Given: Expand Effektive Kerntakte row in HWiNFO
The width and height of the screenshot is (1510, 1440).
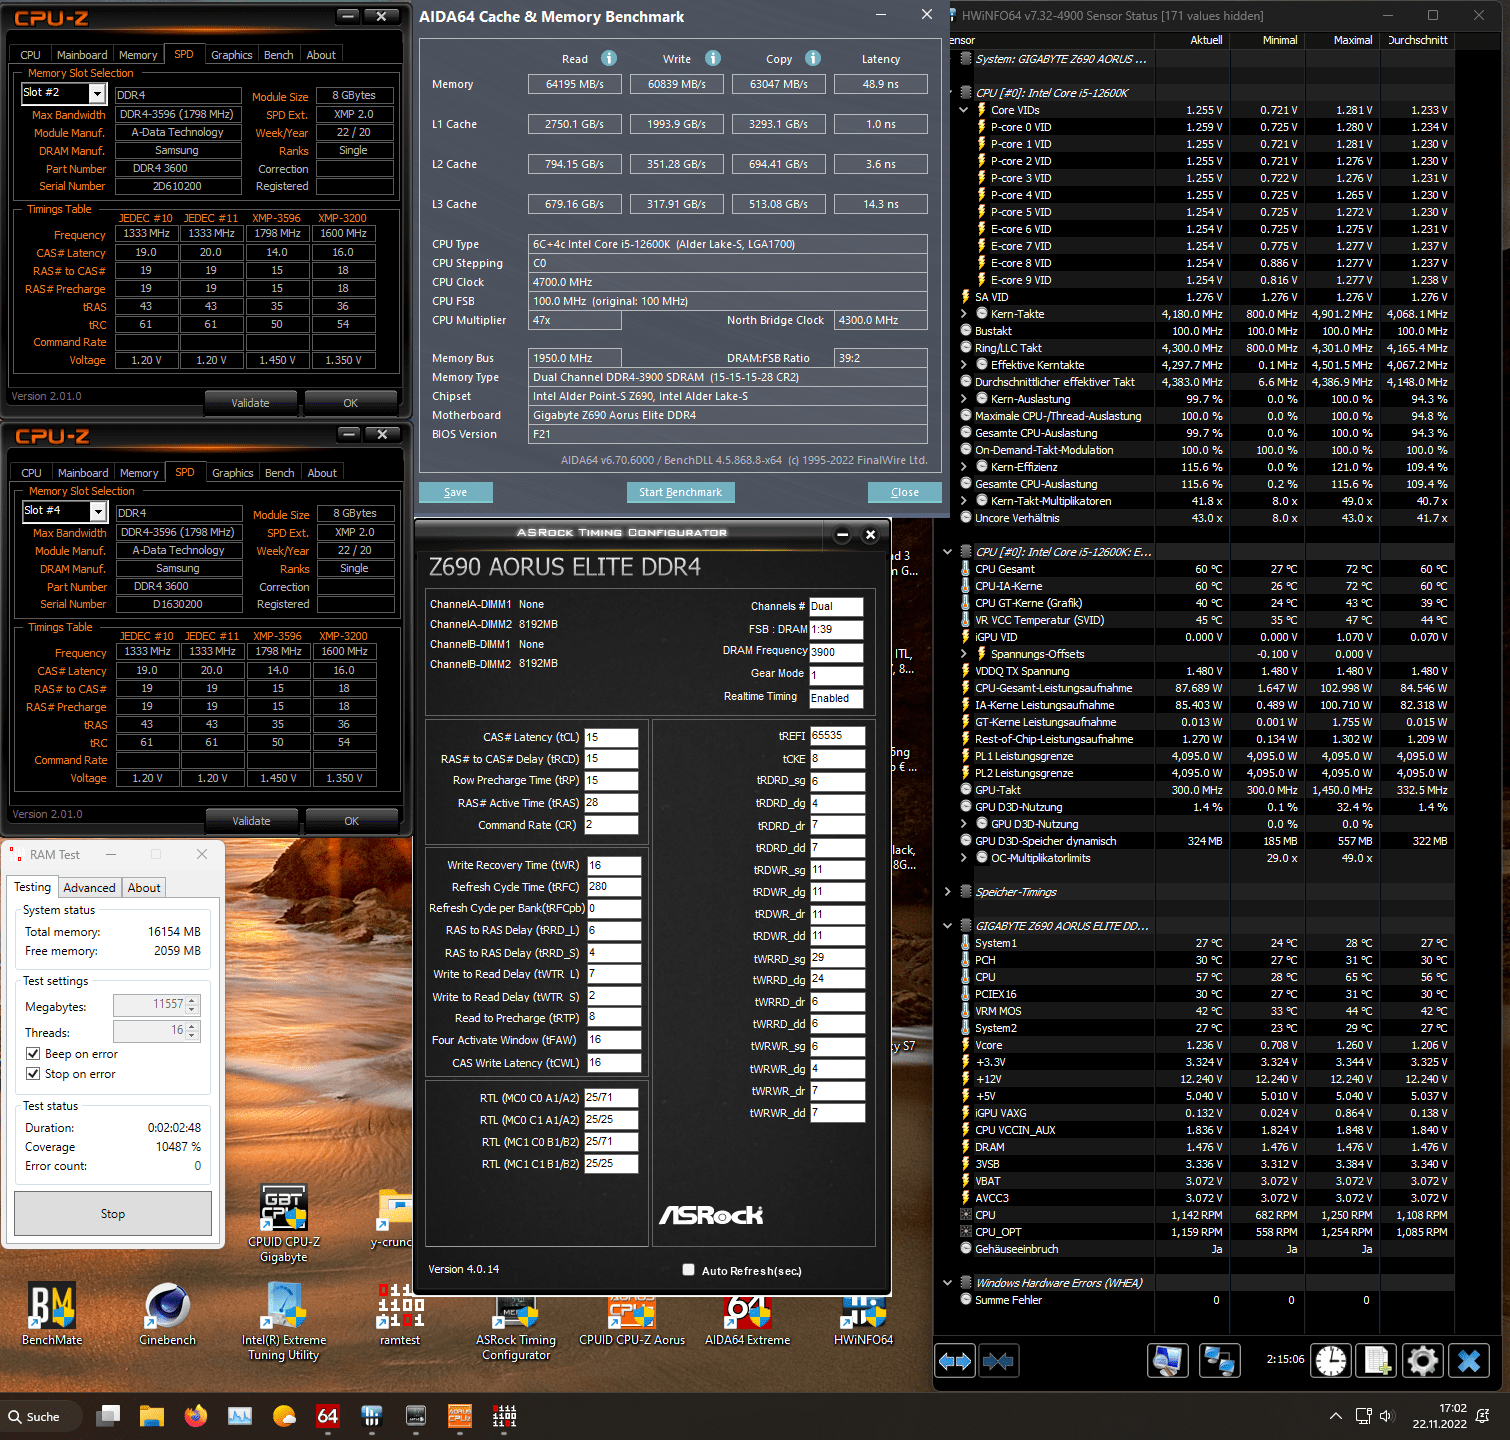Looking at the screenshot, I should pos(964,365).
